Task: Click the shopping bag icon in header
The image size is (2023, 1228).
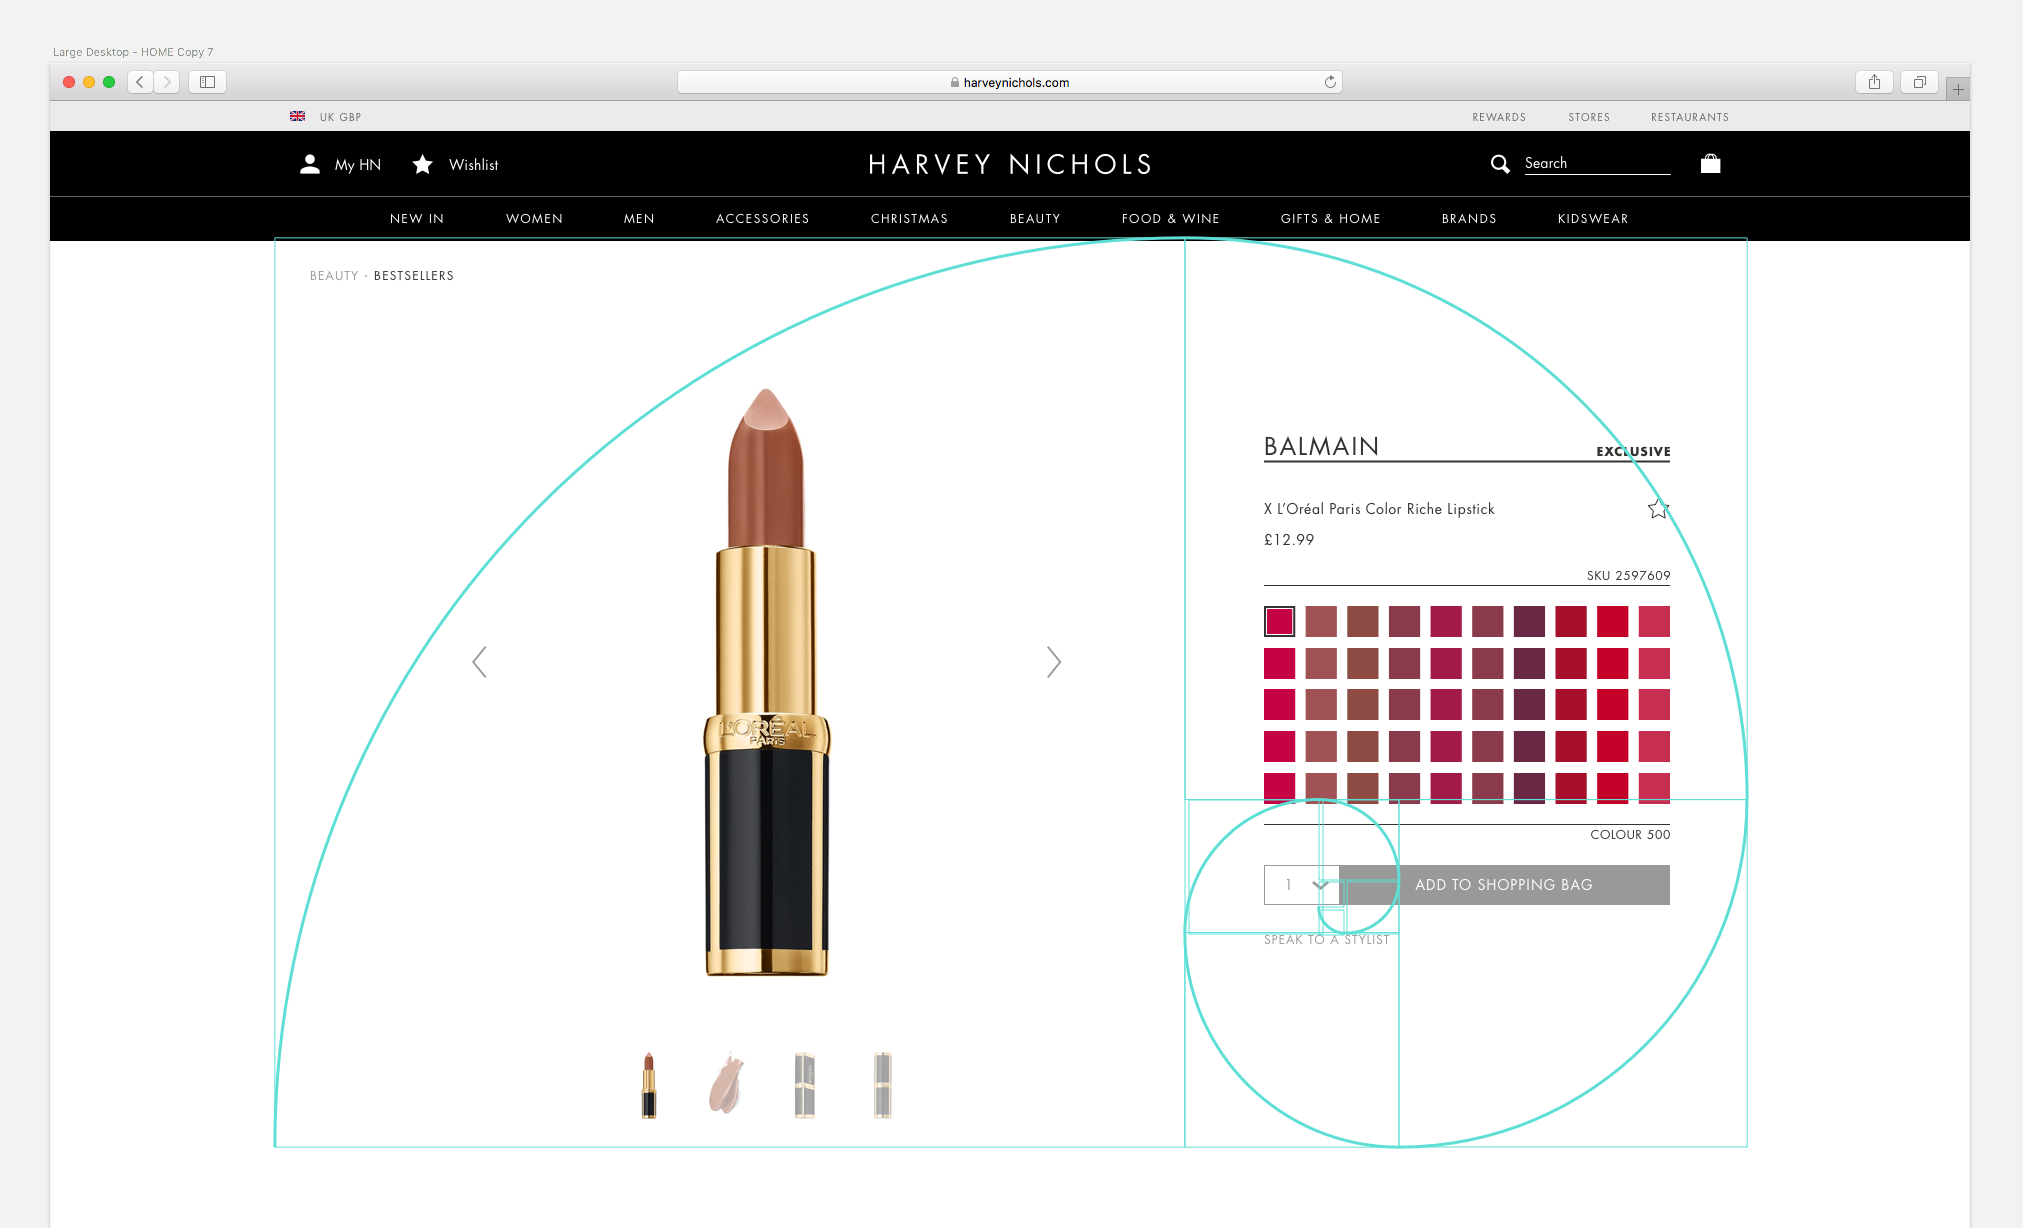Action: pyautogui.click(x=1710, y=164)
